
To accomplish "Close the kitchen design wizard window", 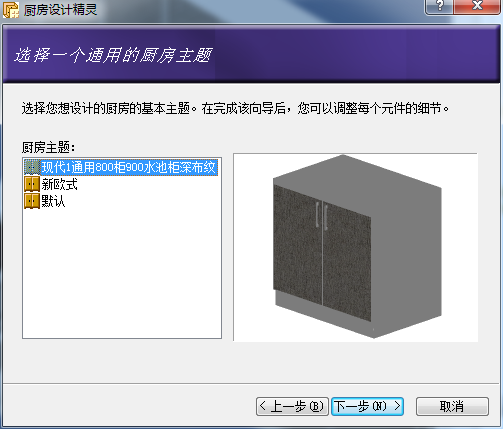I will point(477,6).
